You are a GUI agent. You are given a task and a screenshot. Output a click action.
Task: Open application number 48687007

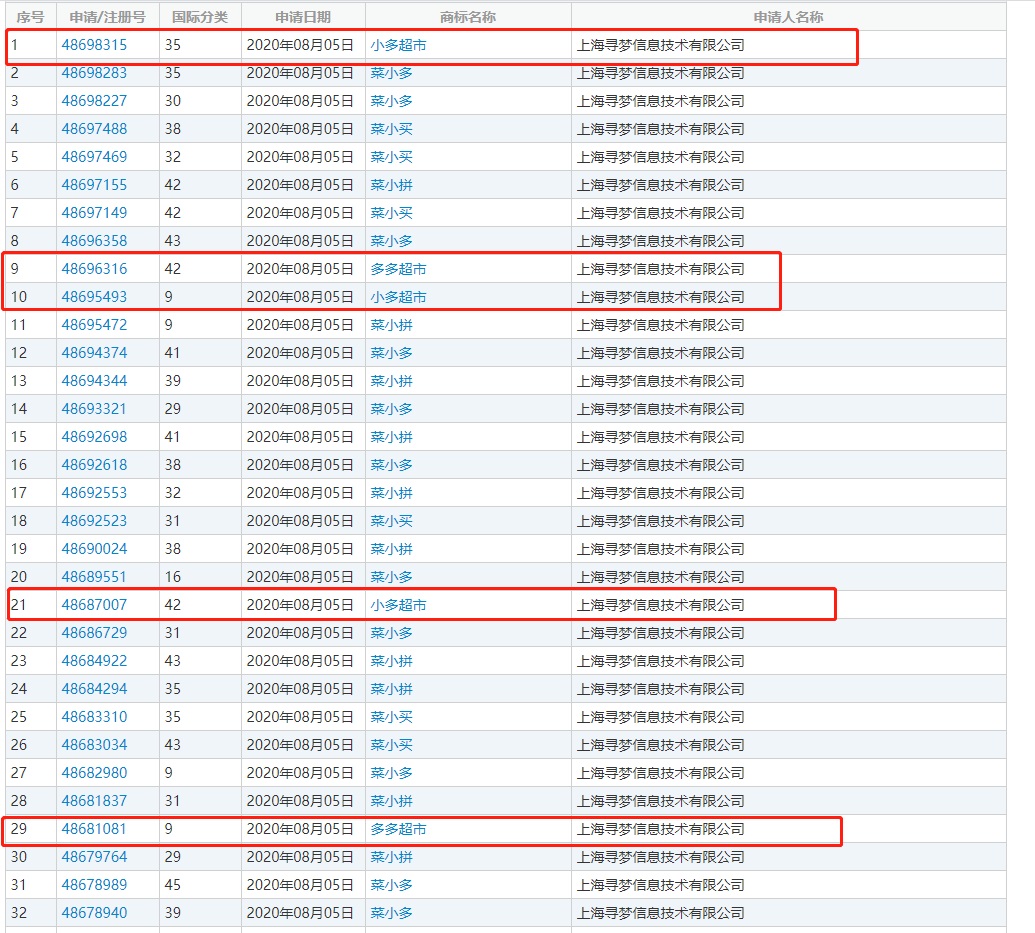94,605
